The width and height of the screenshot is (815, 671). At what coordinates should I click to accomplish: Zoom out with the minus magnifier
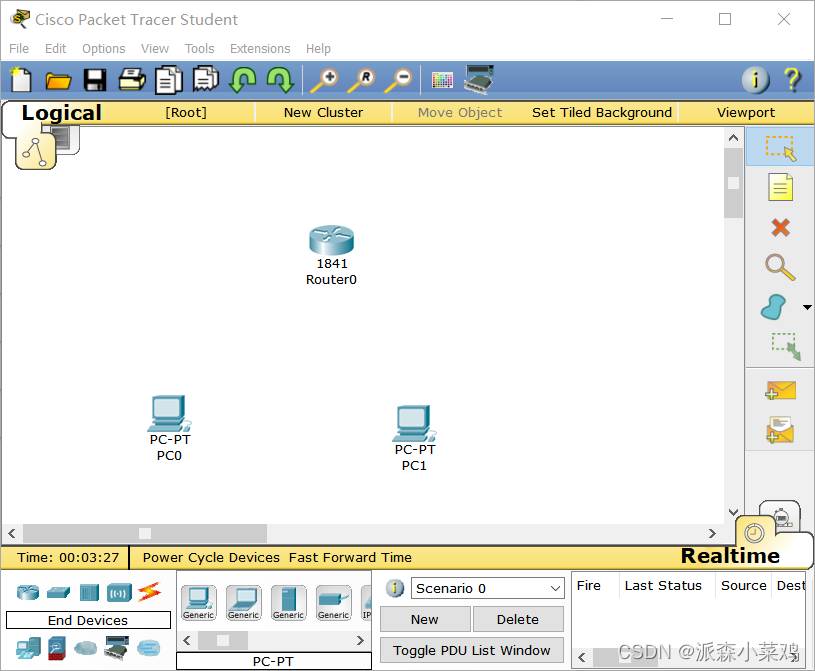pos(399,81)
